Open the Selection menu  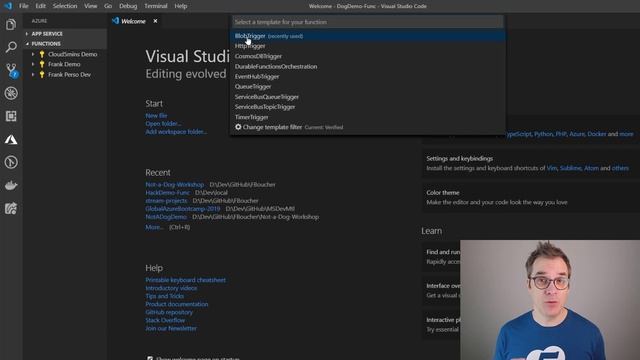point(65,6)
